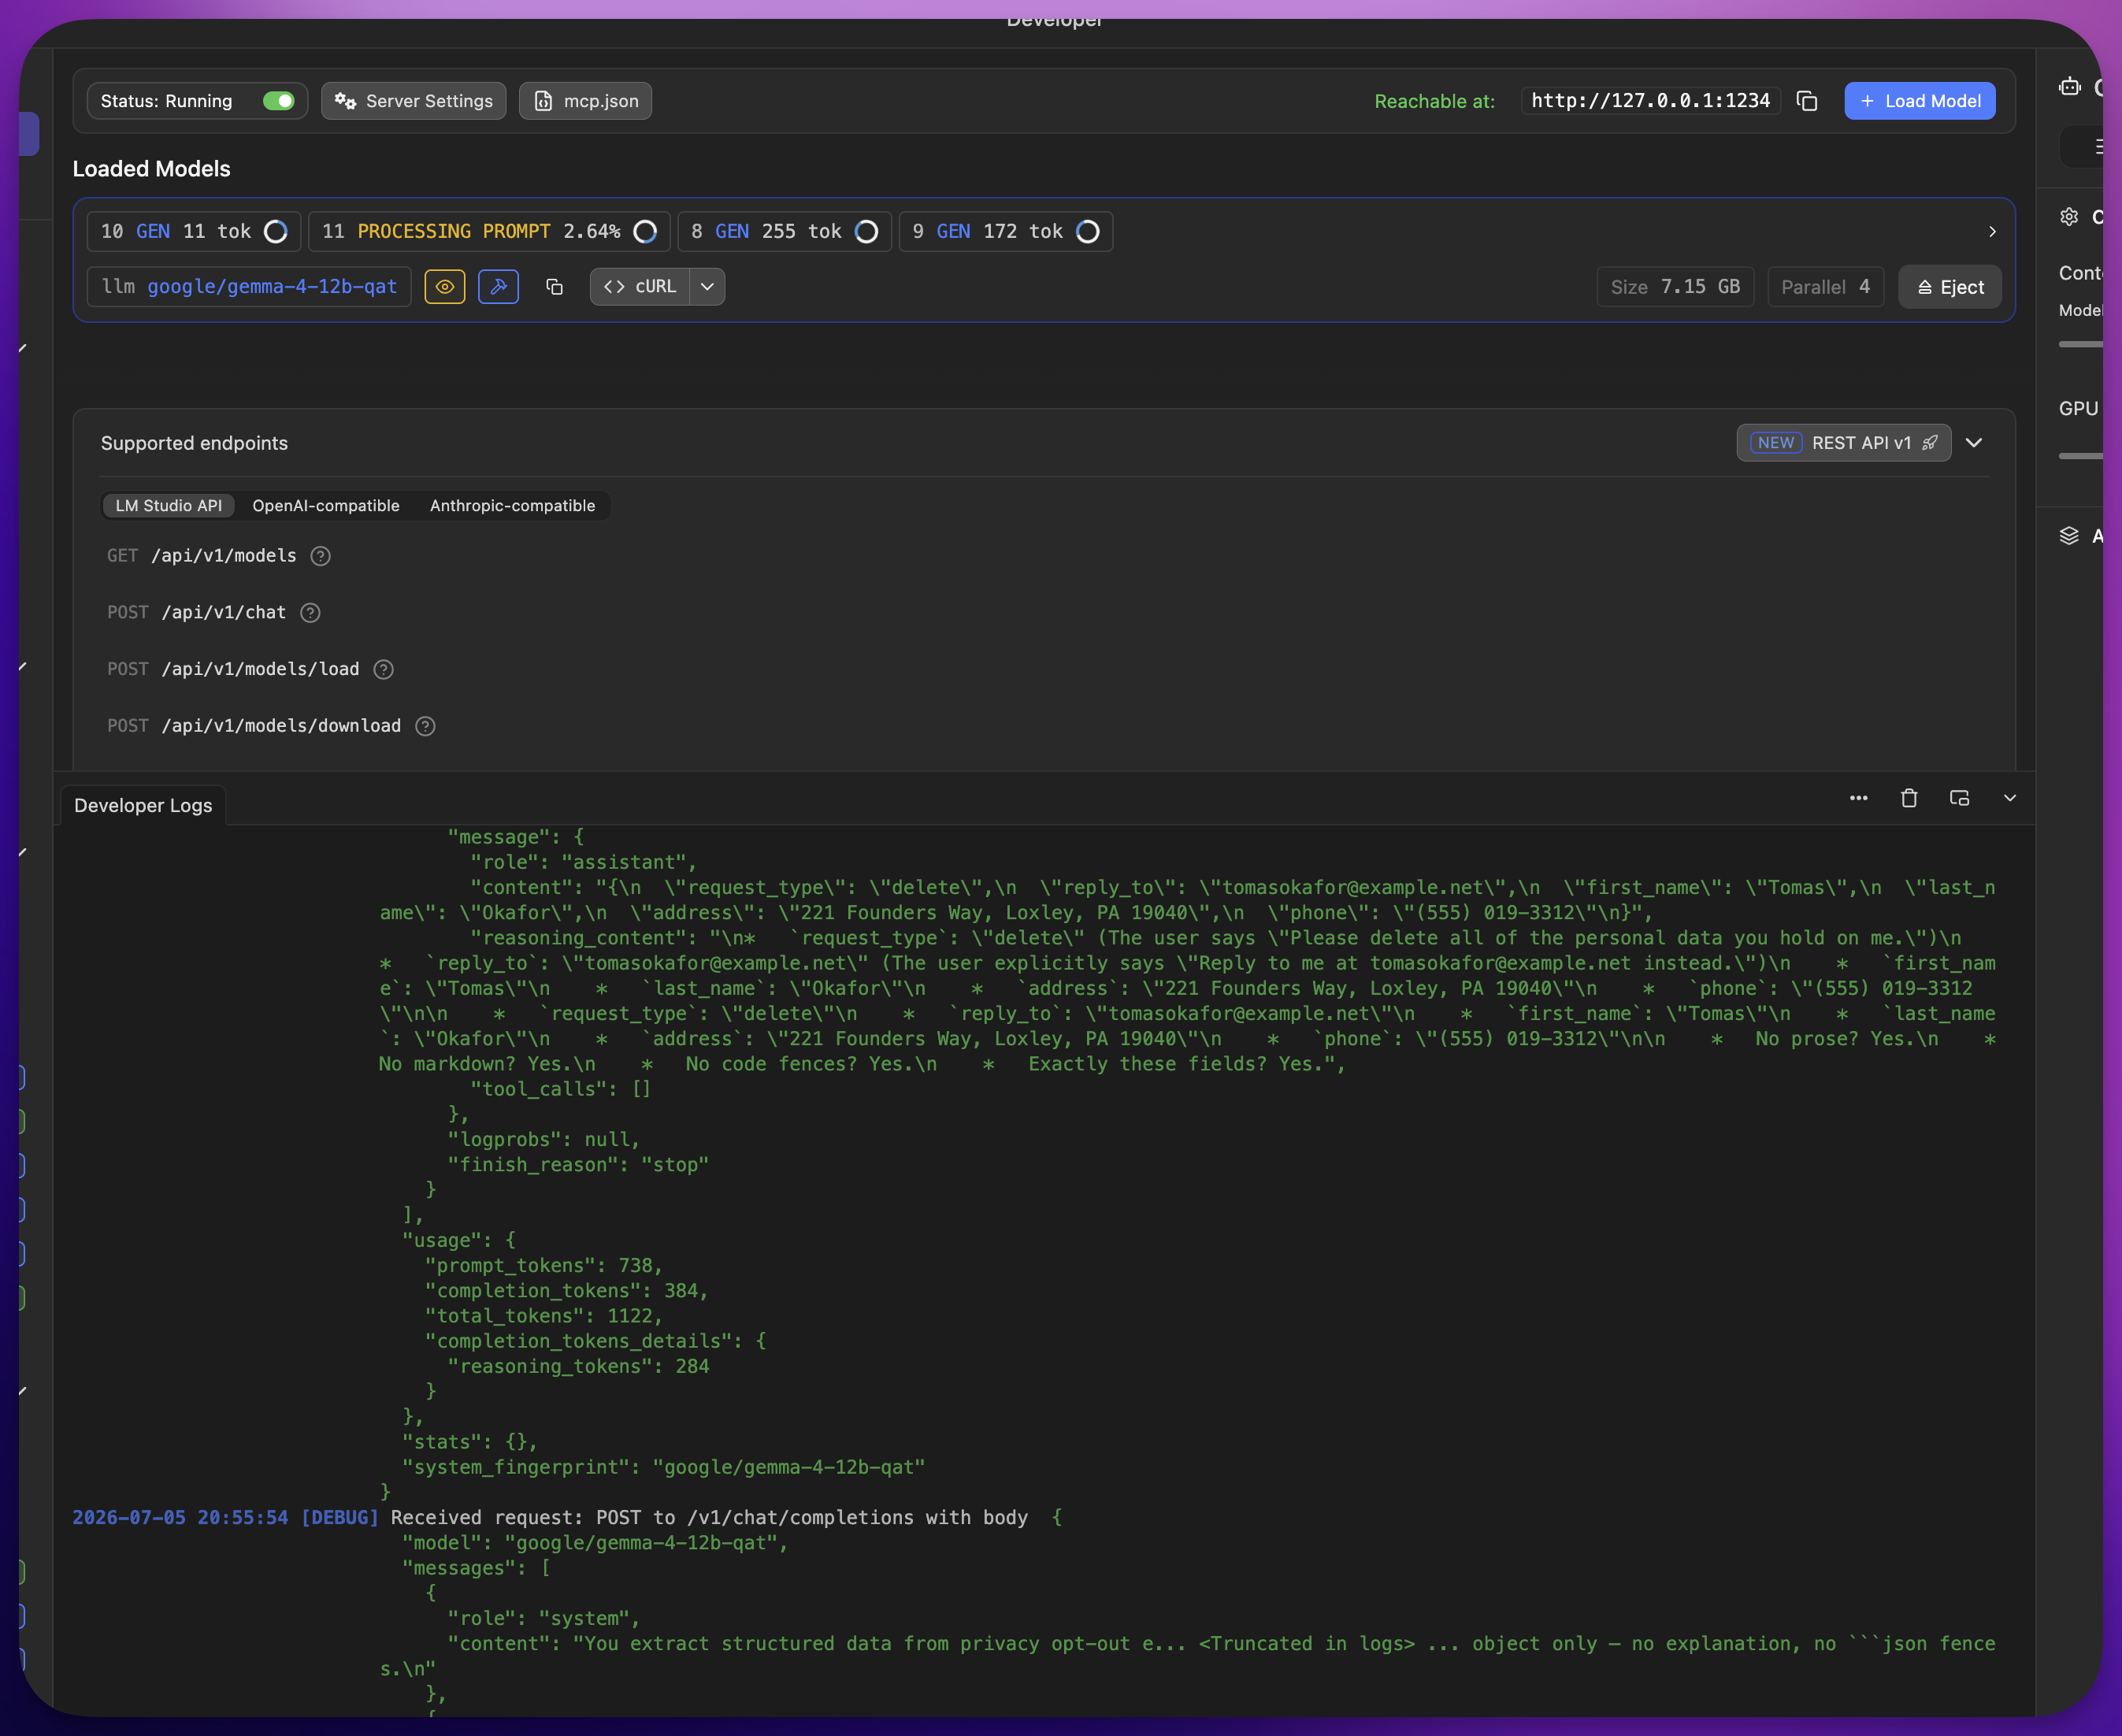Click the Parallel 4 setting

pos(1825,287)
